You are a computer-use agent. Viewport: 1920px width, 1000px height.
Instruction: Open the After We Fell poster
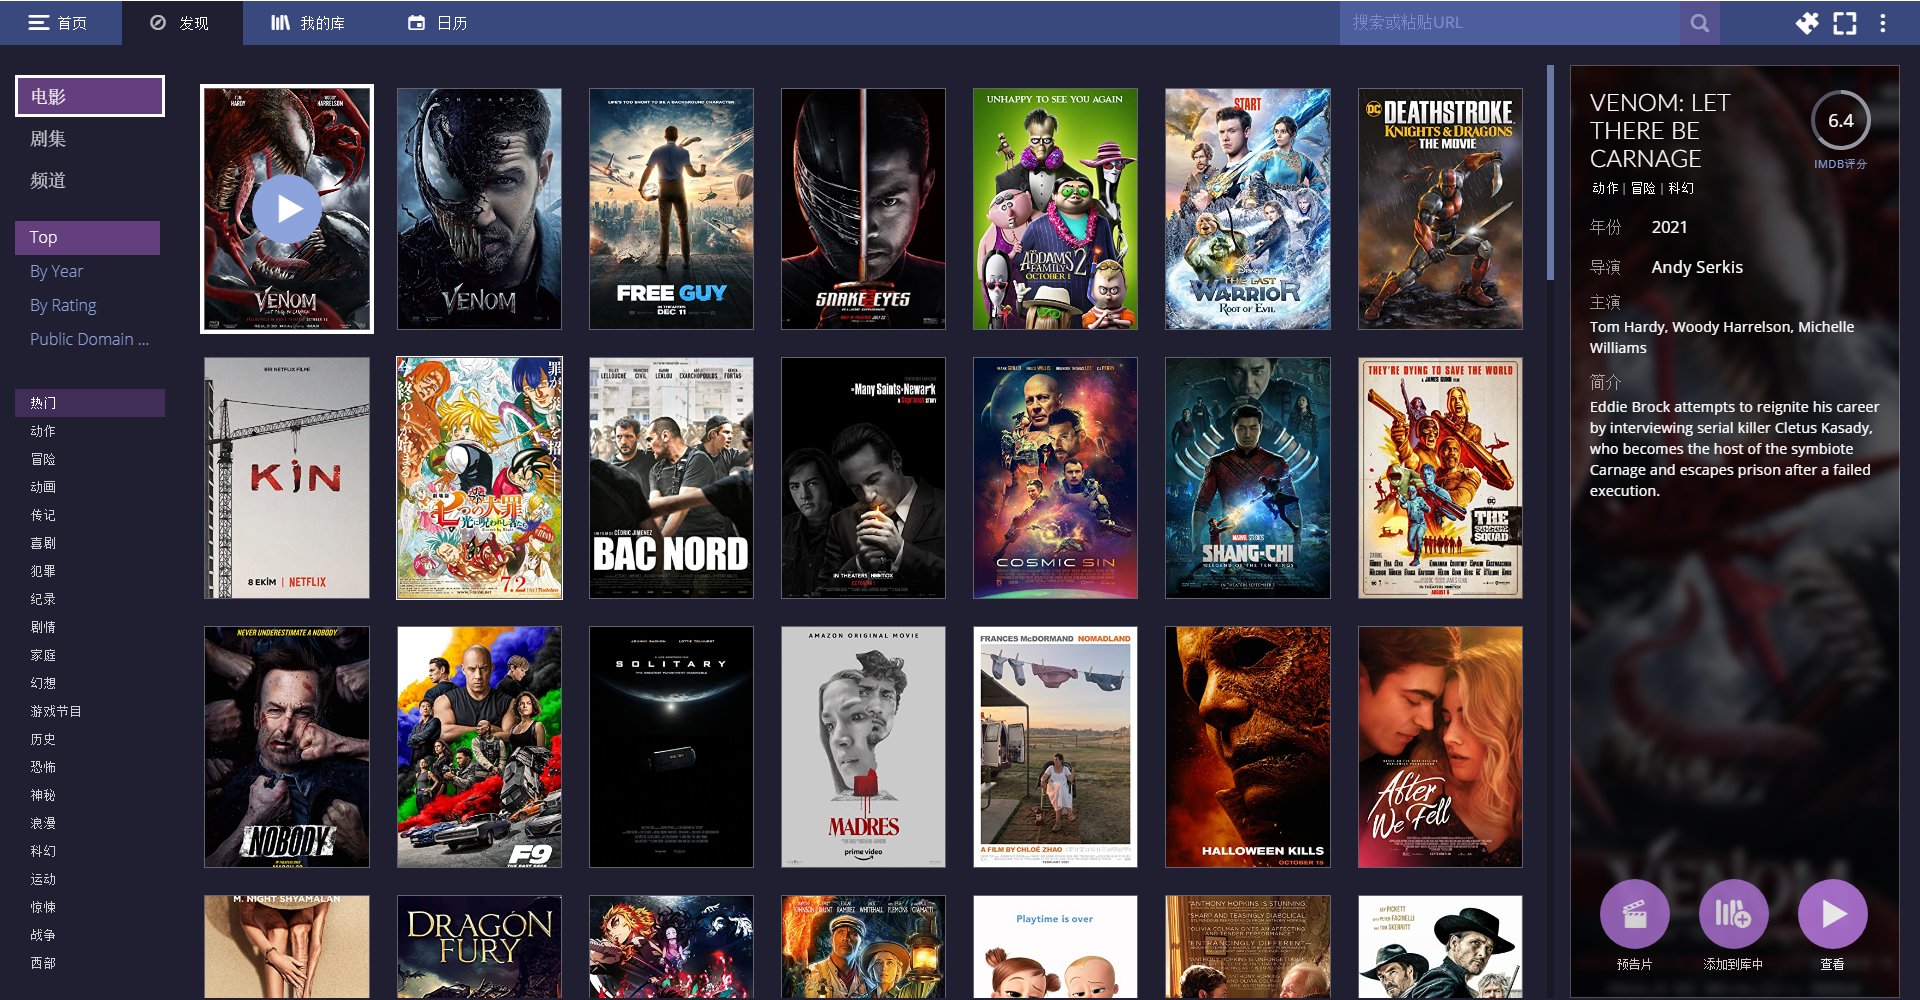tap(1440, 747)
